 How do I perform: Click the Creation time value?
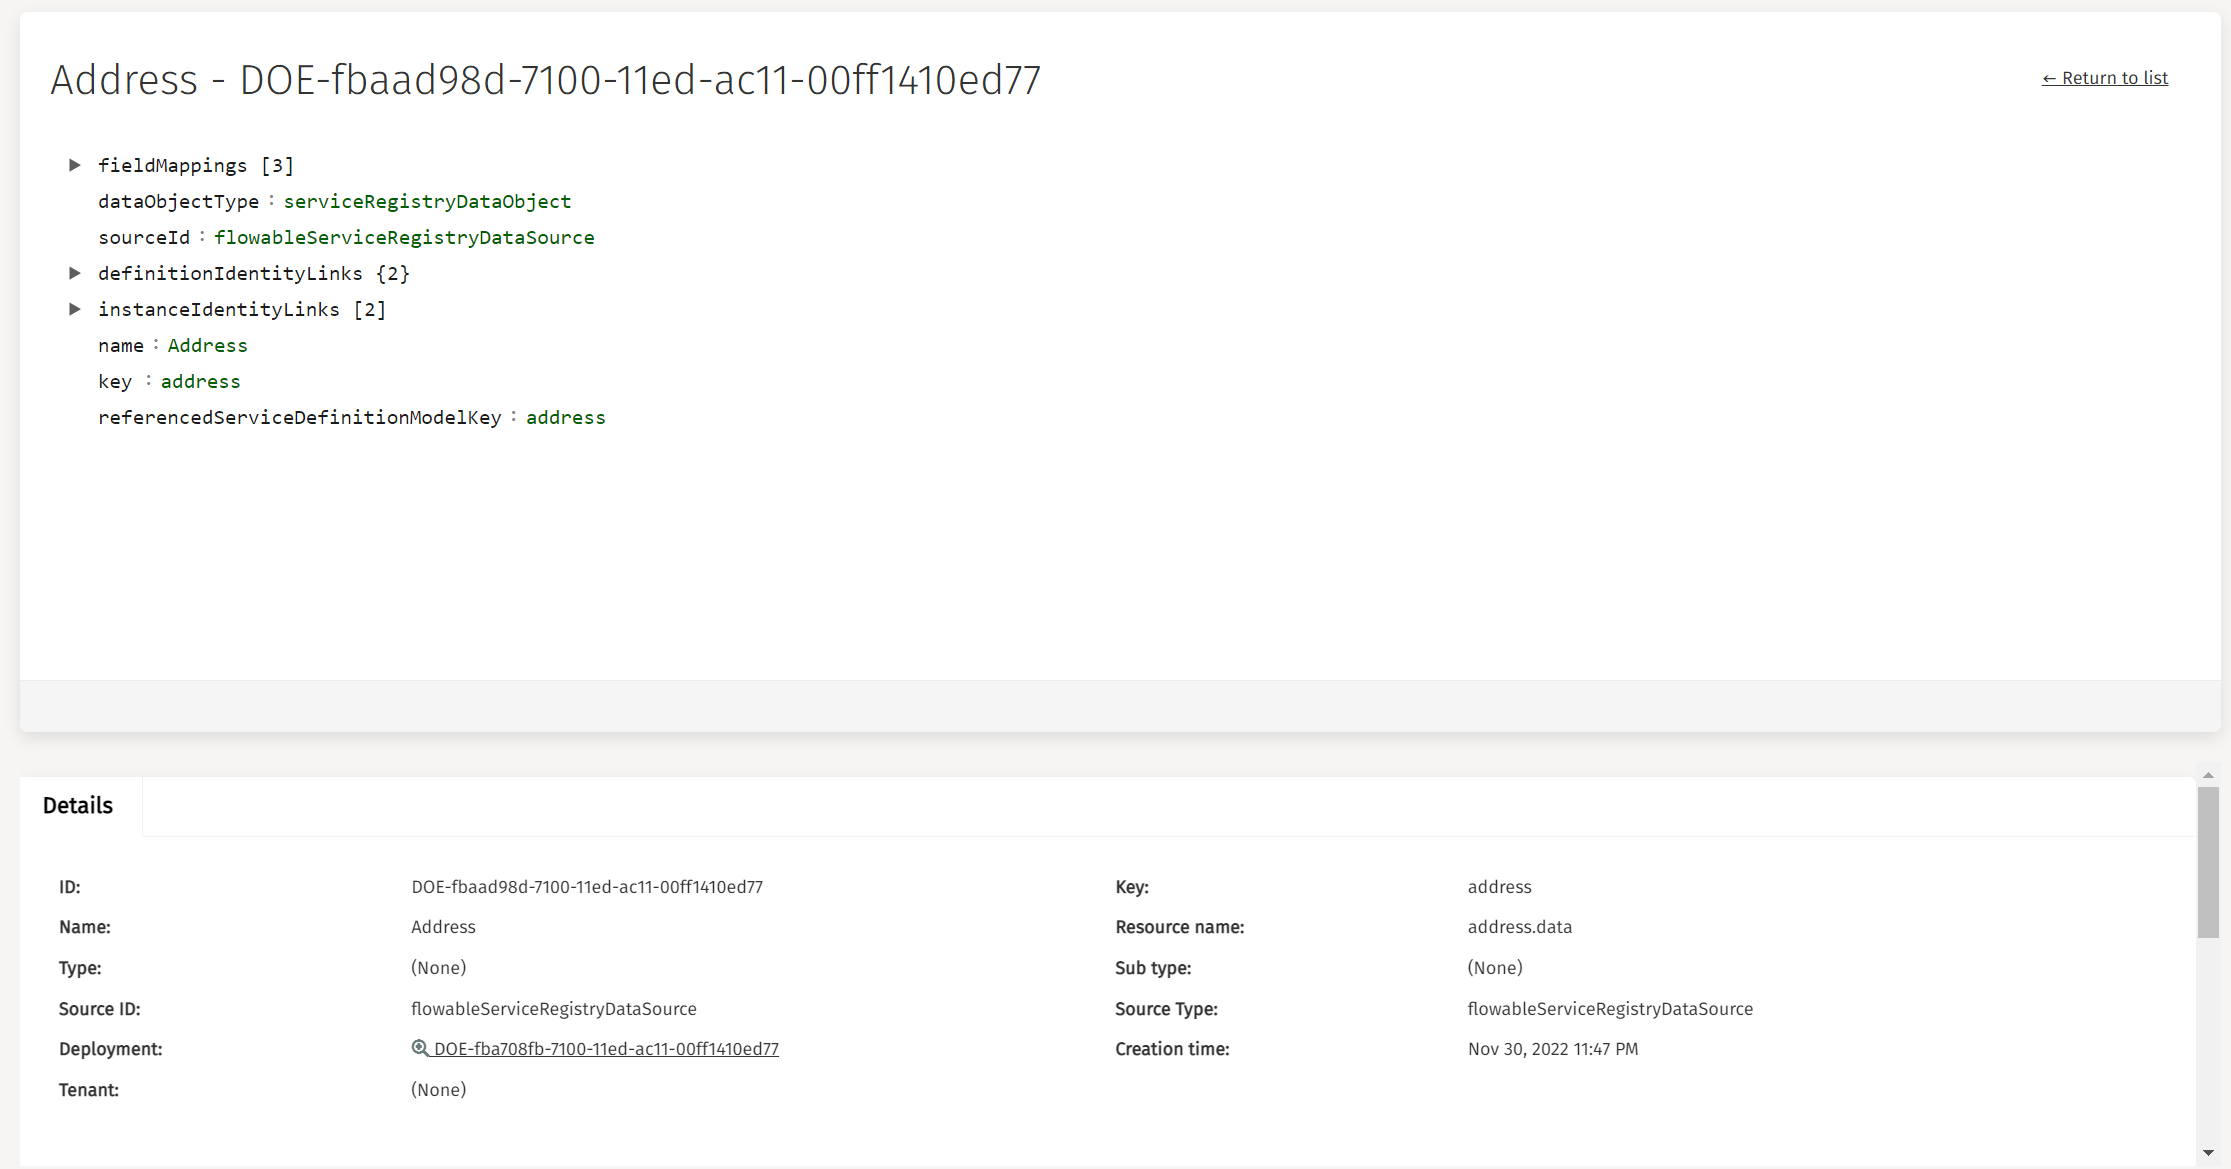point(1552,1049)
